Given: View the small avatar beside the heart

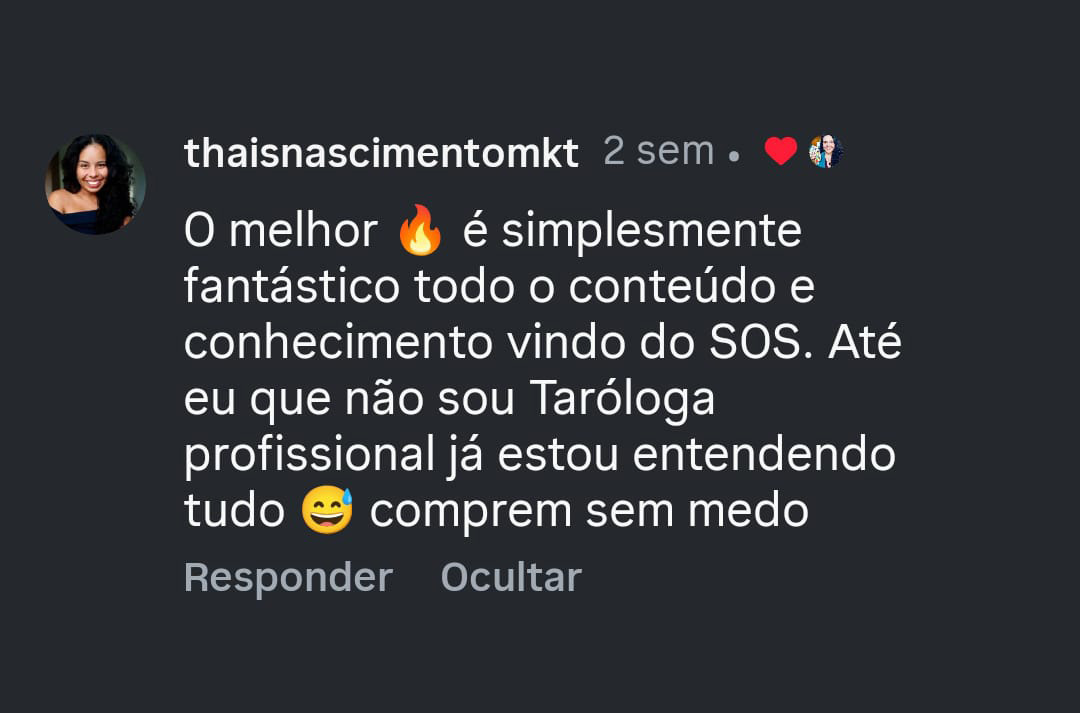Looking at the screenshot, I should (826, 151).
